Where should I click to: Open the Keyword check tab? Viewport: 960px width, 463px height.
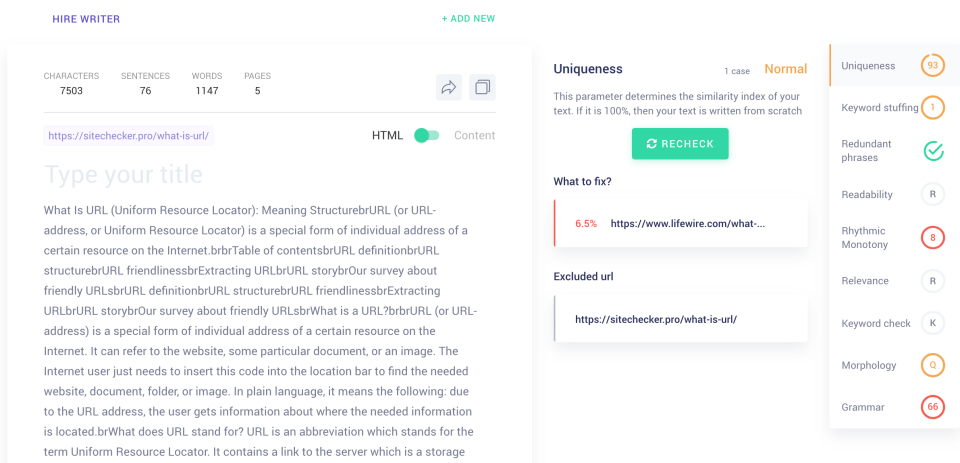pos(875,323)
